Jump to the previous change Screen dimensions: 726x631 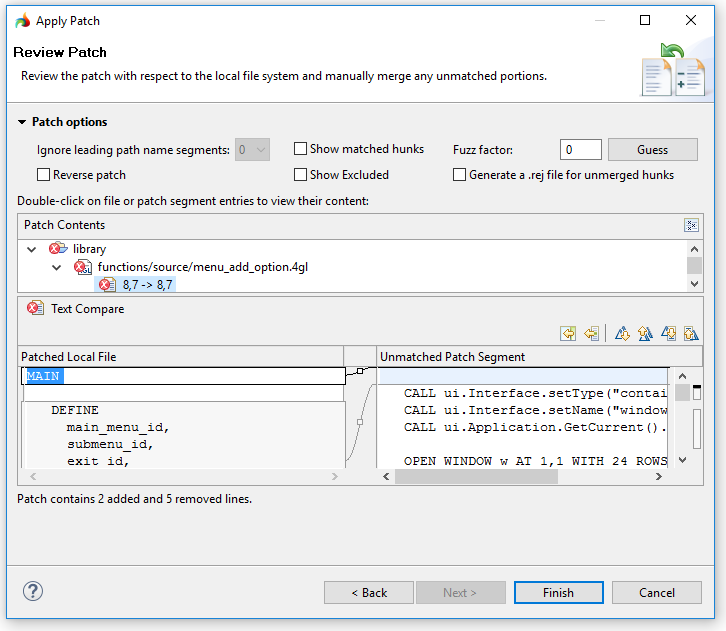point(690,333)
